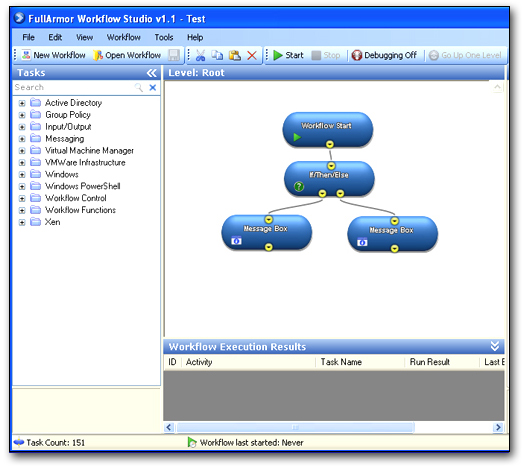The width and height of the screenshot is (526, 470).
Task: Select the If/Then/Else node
Action: 329,179
